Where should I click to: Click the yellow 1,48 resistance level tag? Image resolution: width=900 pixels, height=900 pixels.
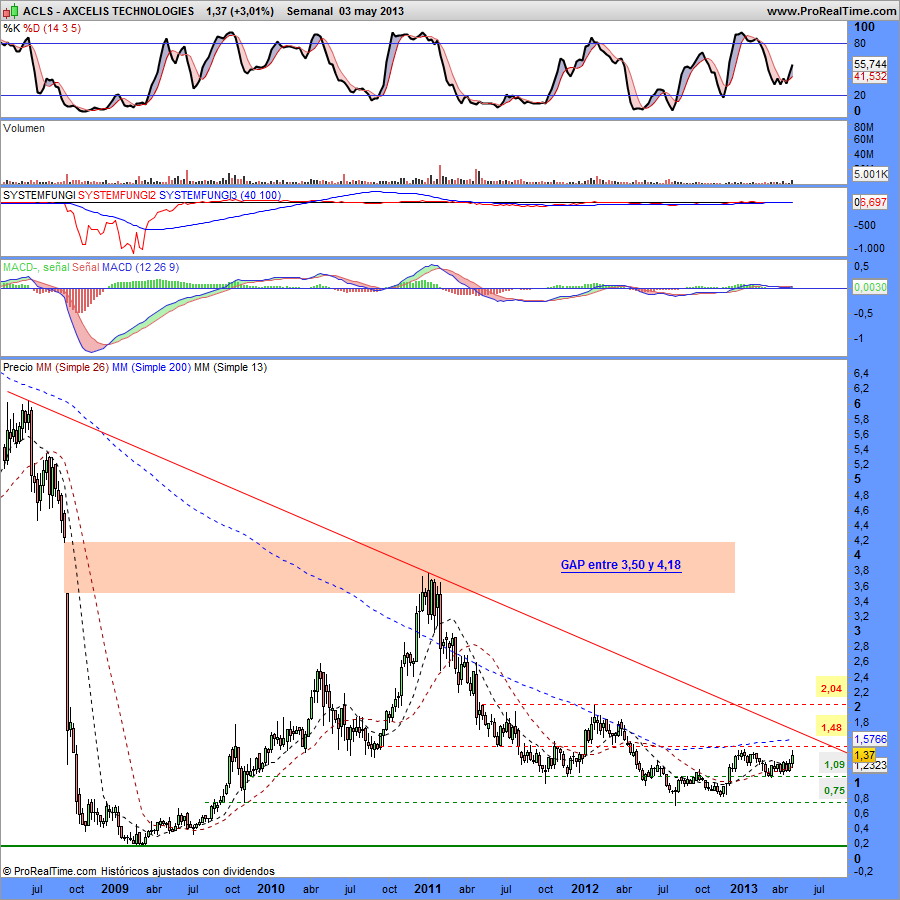(x=832, y=727)
